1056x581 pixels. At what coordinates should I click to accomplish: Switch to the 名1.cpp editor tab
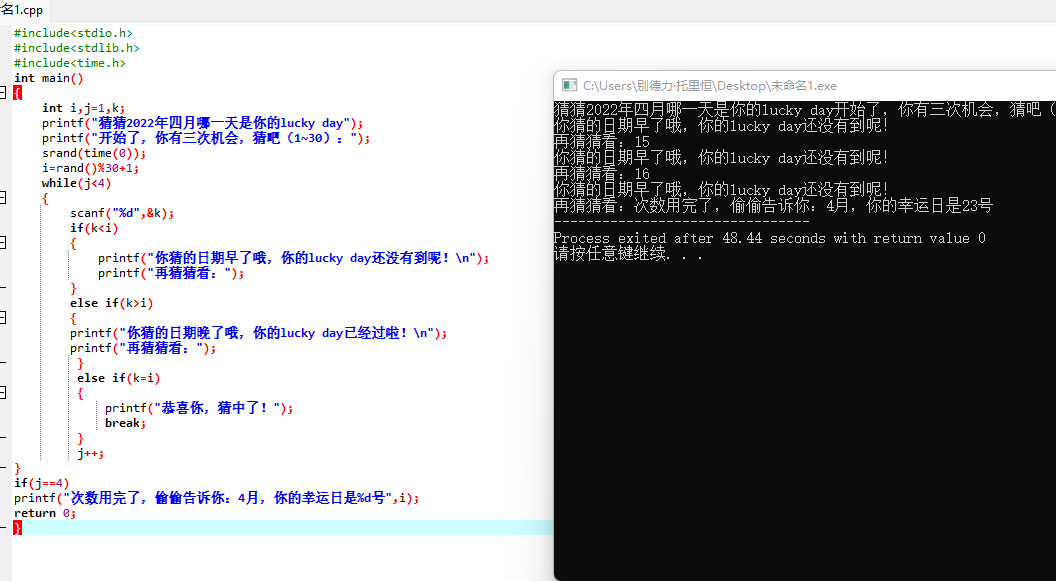coord(24,10)
